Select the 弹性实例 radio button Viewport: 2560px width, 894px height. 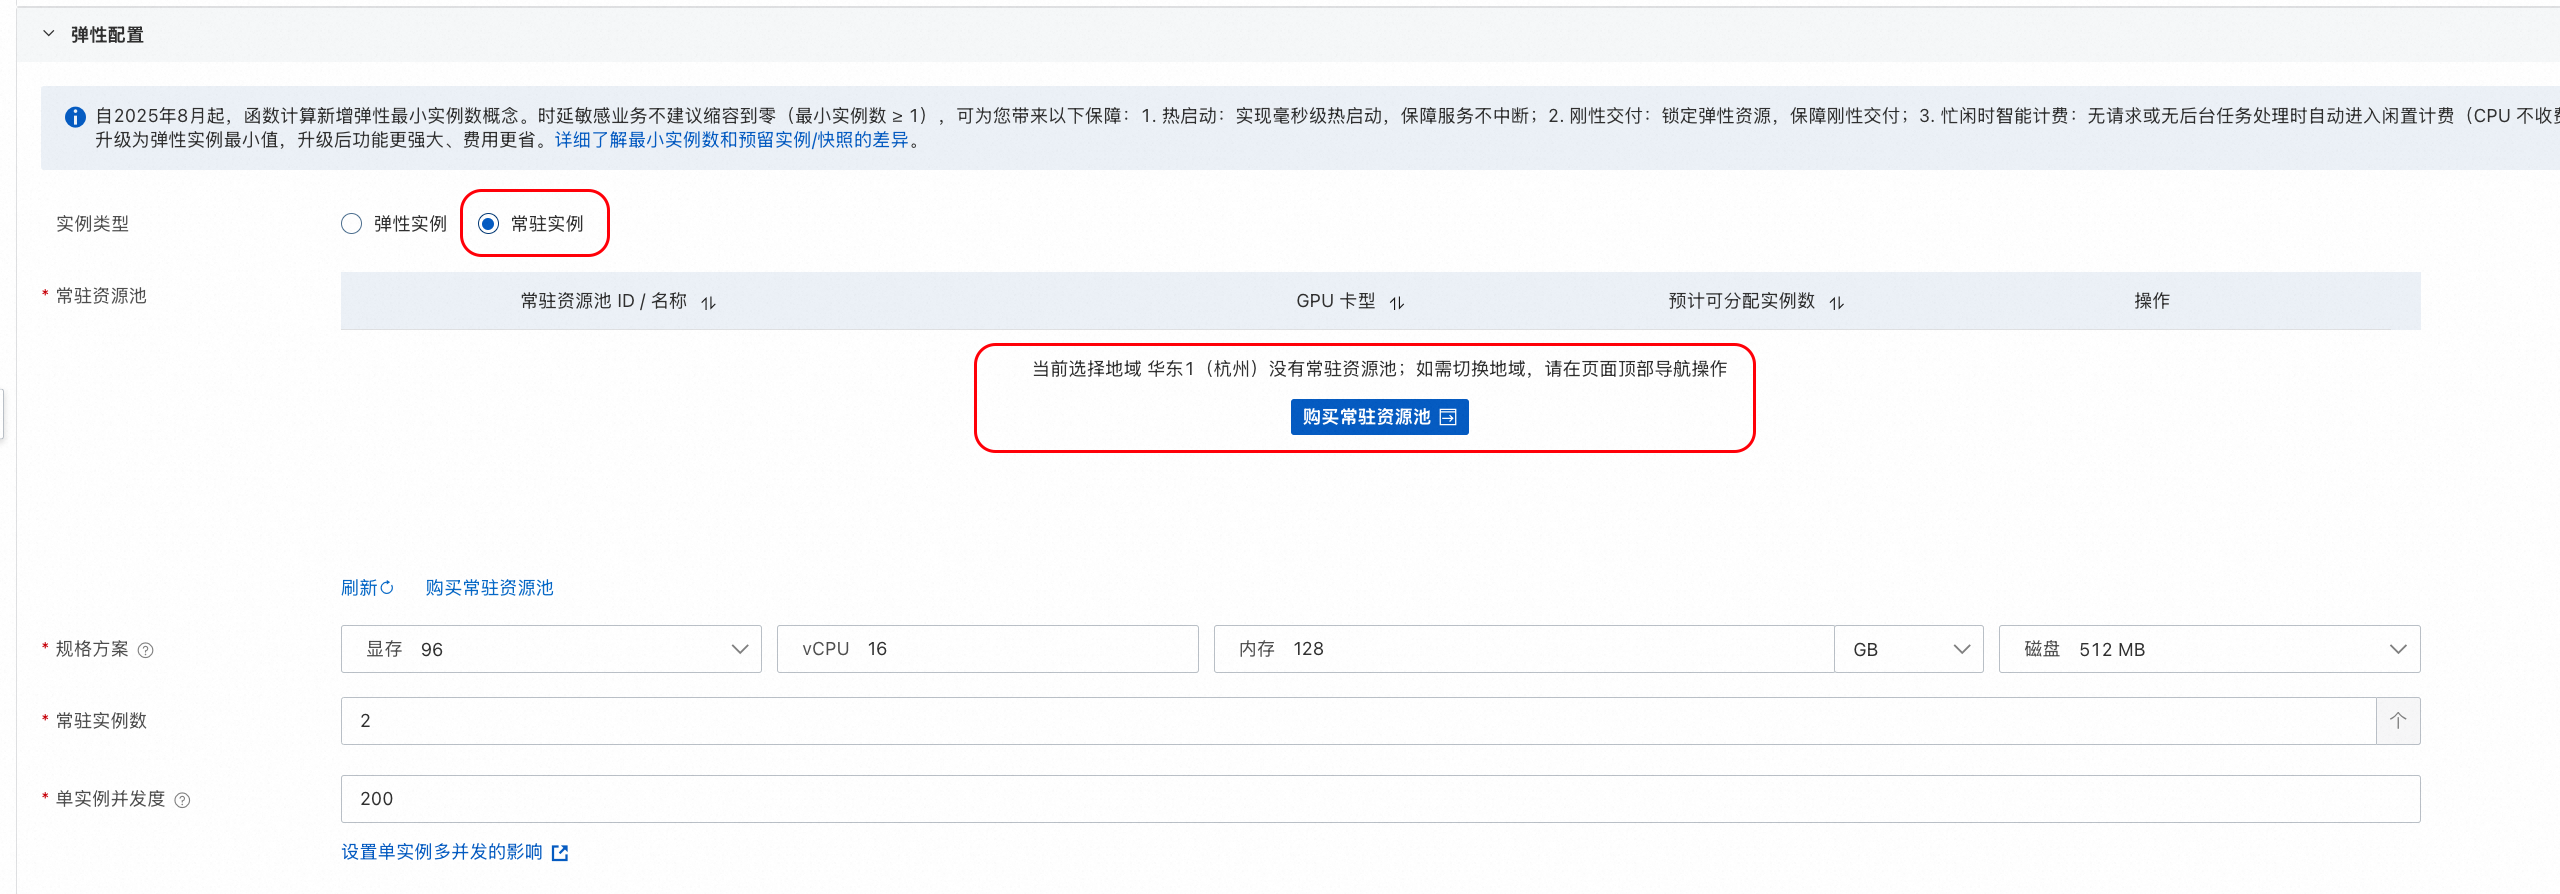point(351,224)
